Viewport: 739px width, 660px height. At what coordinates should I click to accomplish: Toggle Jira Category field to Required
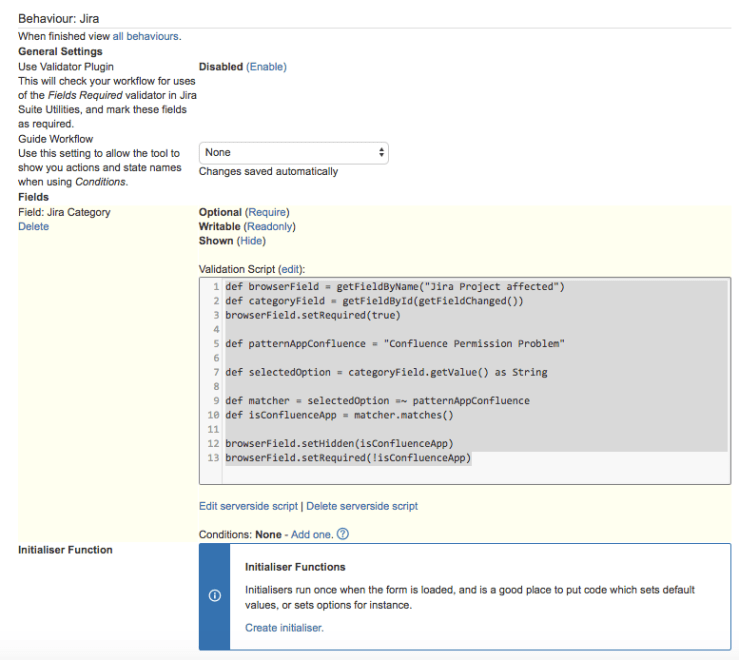267,212
